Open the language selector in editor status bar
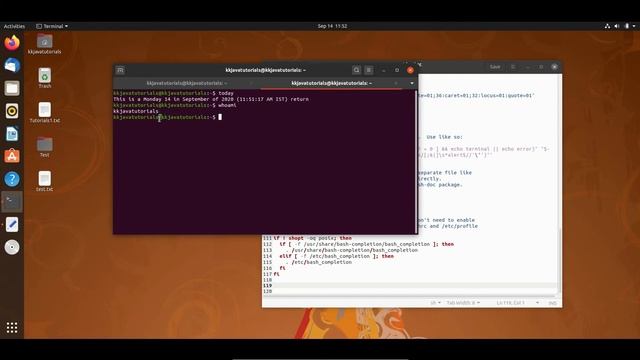Image resolution: width=640 pixels, height=360 pixels. coord(435,303)
